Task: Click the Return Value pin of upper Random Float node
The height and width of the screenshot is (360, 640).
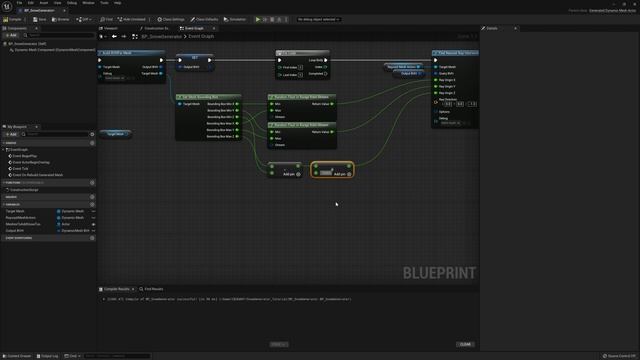Action: (332, 104)
